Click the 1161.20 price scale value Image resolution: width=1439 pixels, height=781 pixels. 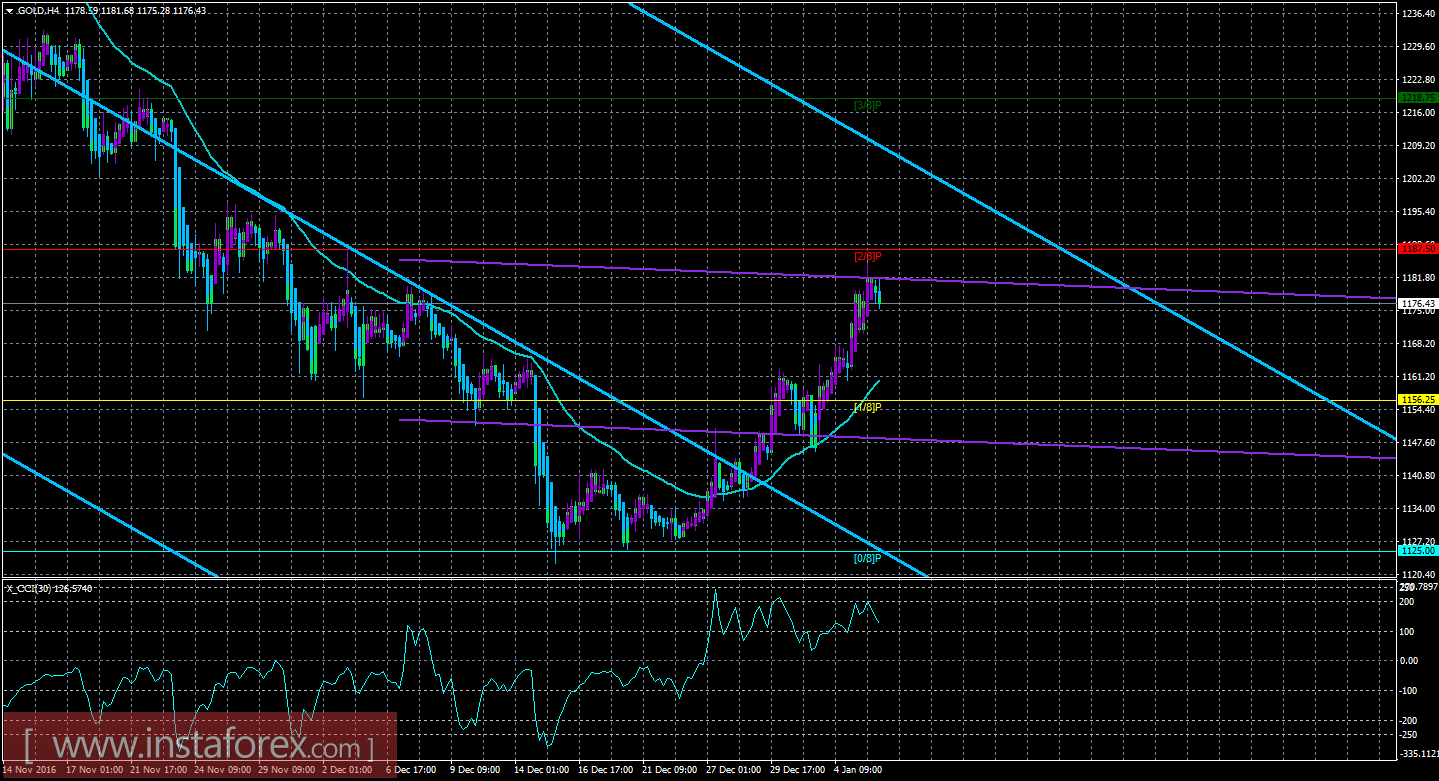pos(1419,377)
